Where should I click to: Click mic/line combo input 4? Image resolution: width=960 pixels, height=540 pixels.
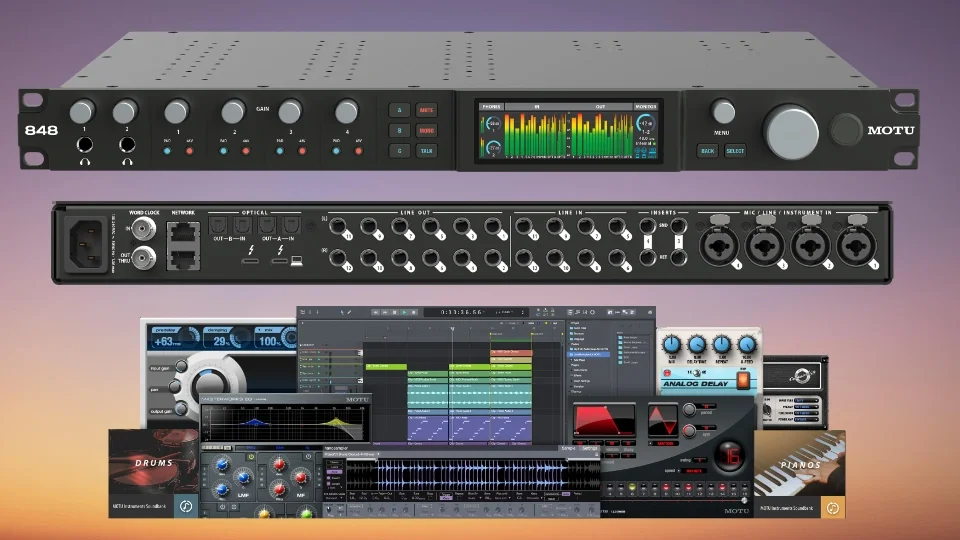(718, 247)
